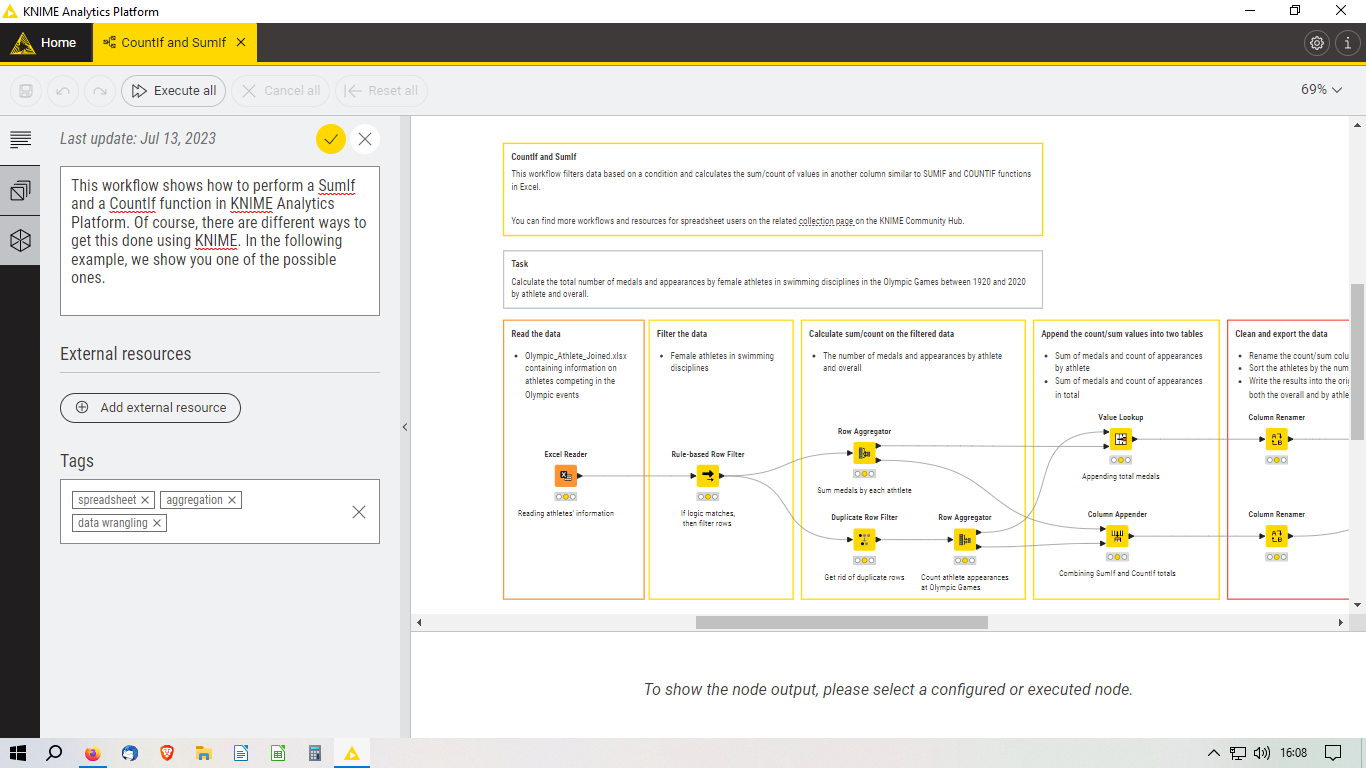The width and height of the screenshot is (1366, 768).
Task: Open the description panel icon in left sidebar
Action: pyautogui.click(x=20, y=139)
